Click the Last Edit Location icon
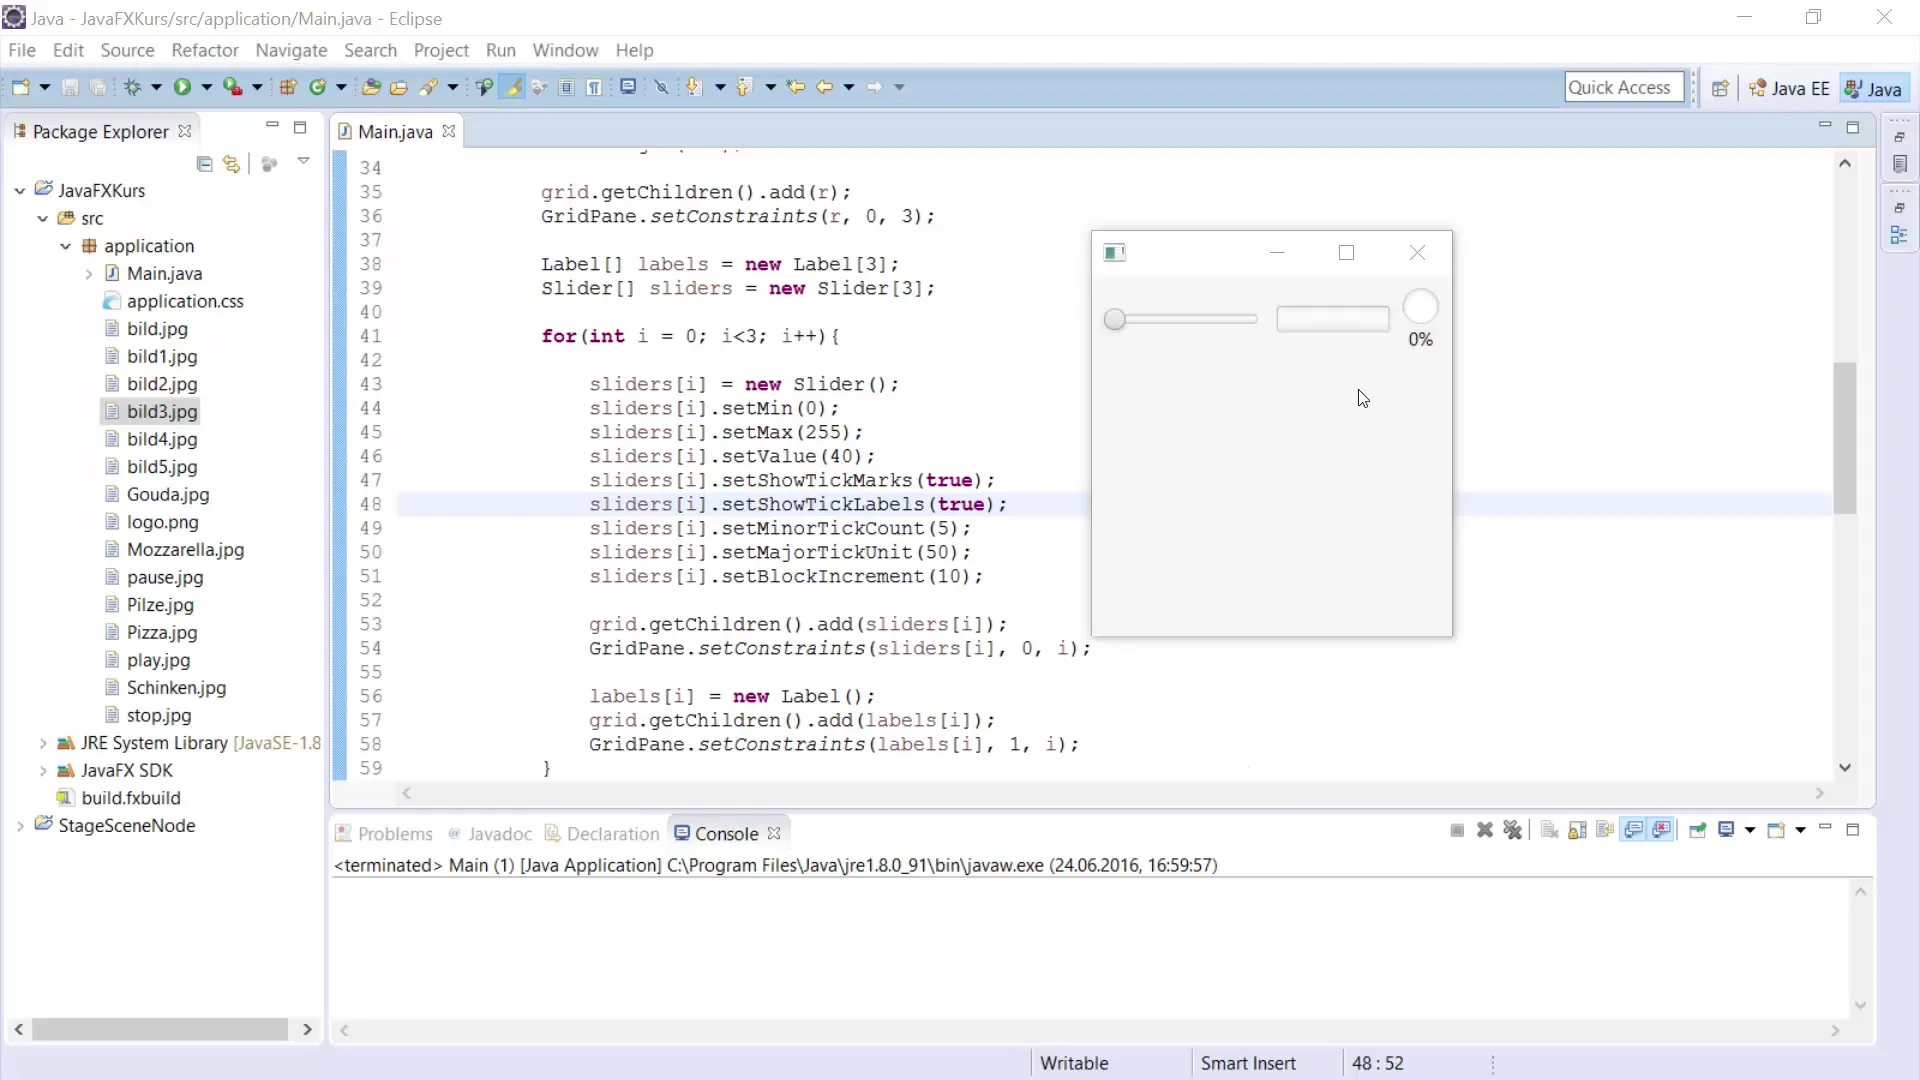Viewport: 1920px width, 1080px height. click(x=796, y=87)
